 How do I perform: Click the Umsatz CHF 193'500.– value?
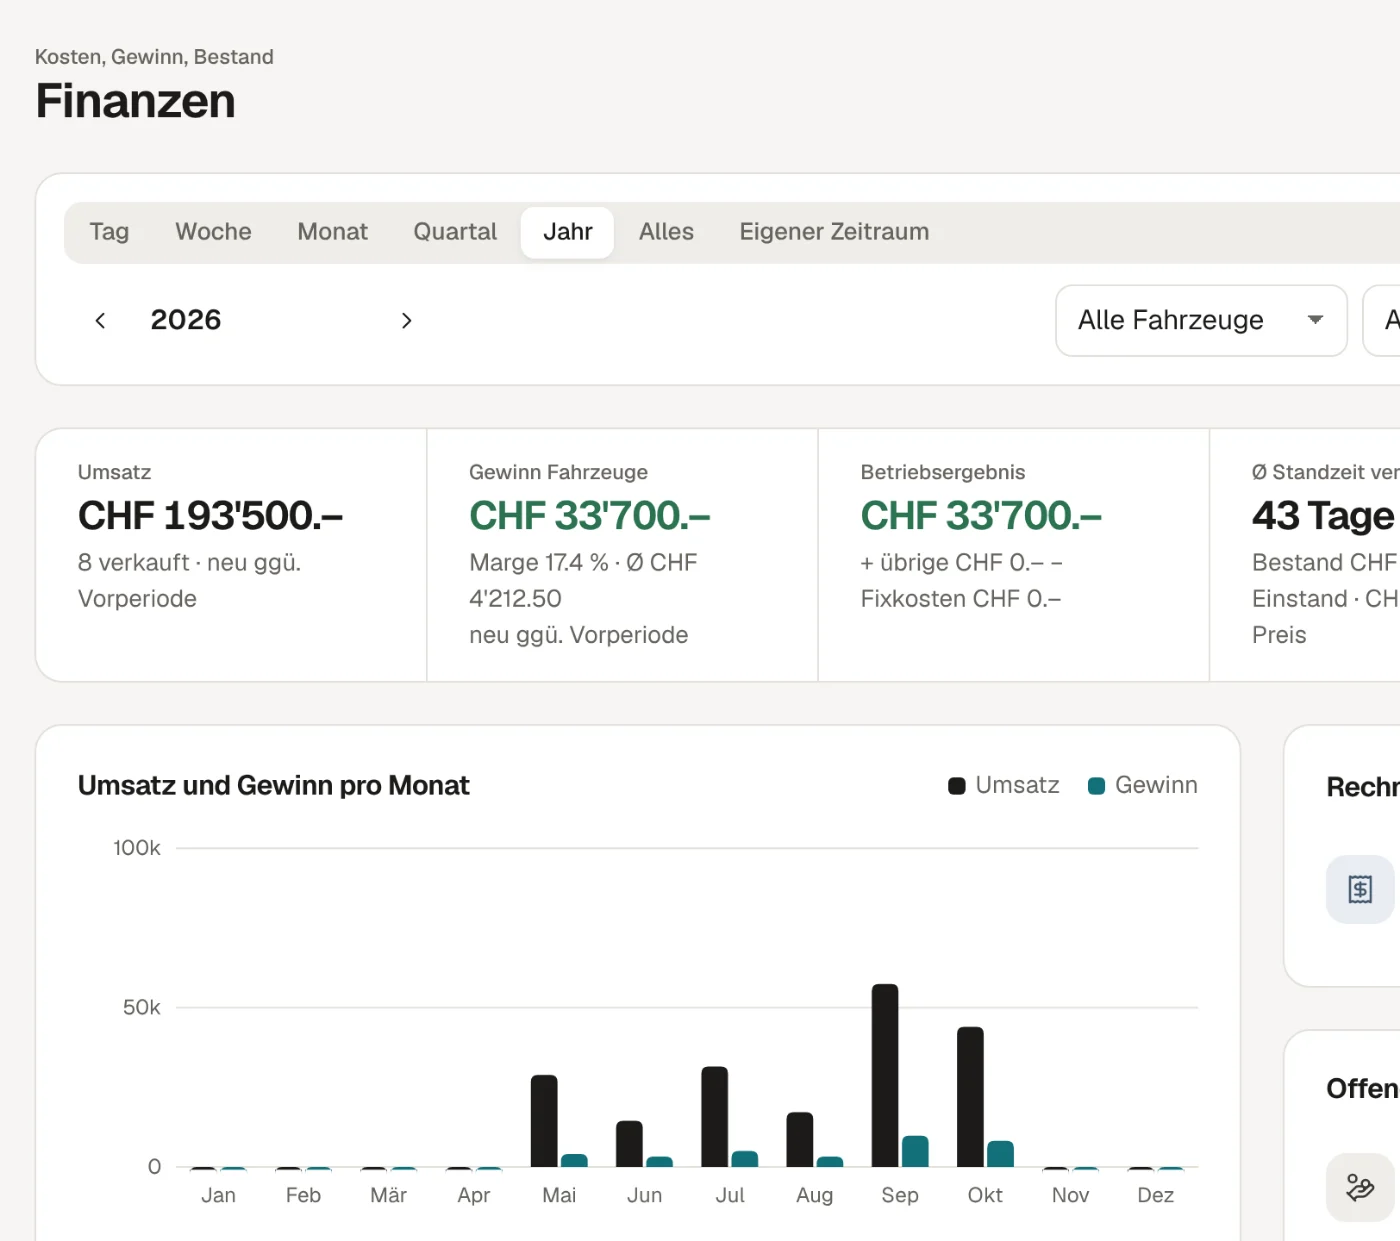point(210,516)
